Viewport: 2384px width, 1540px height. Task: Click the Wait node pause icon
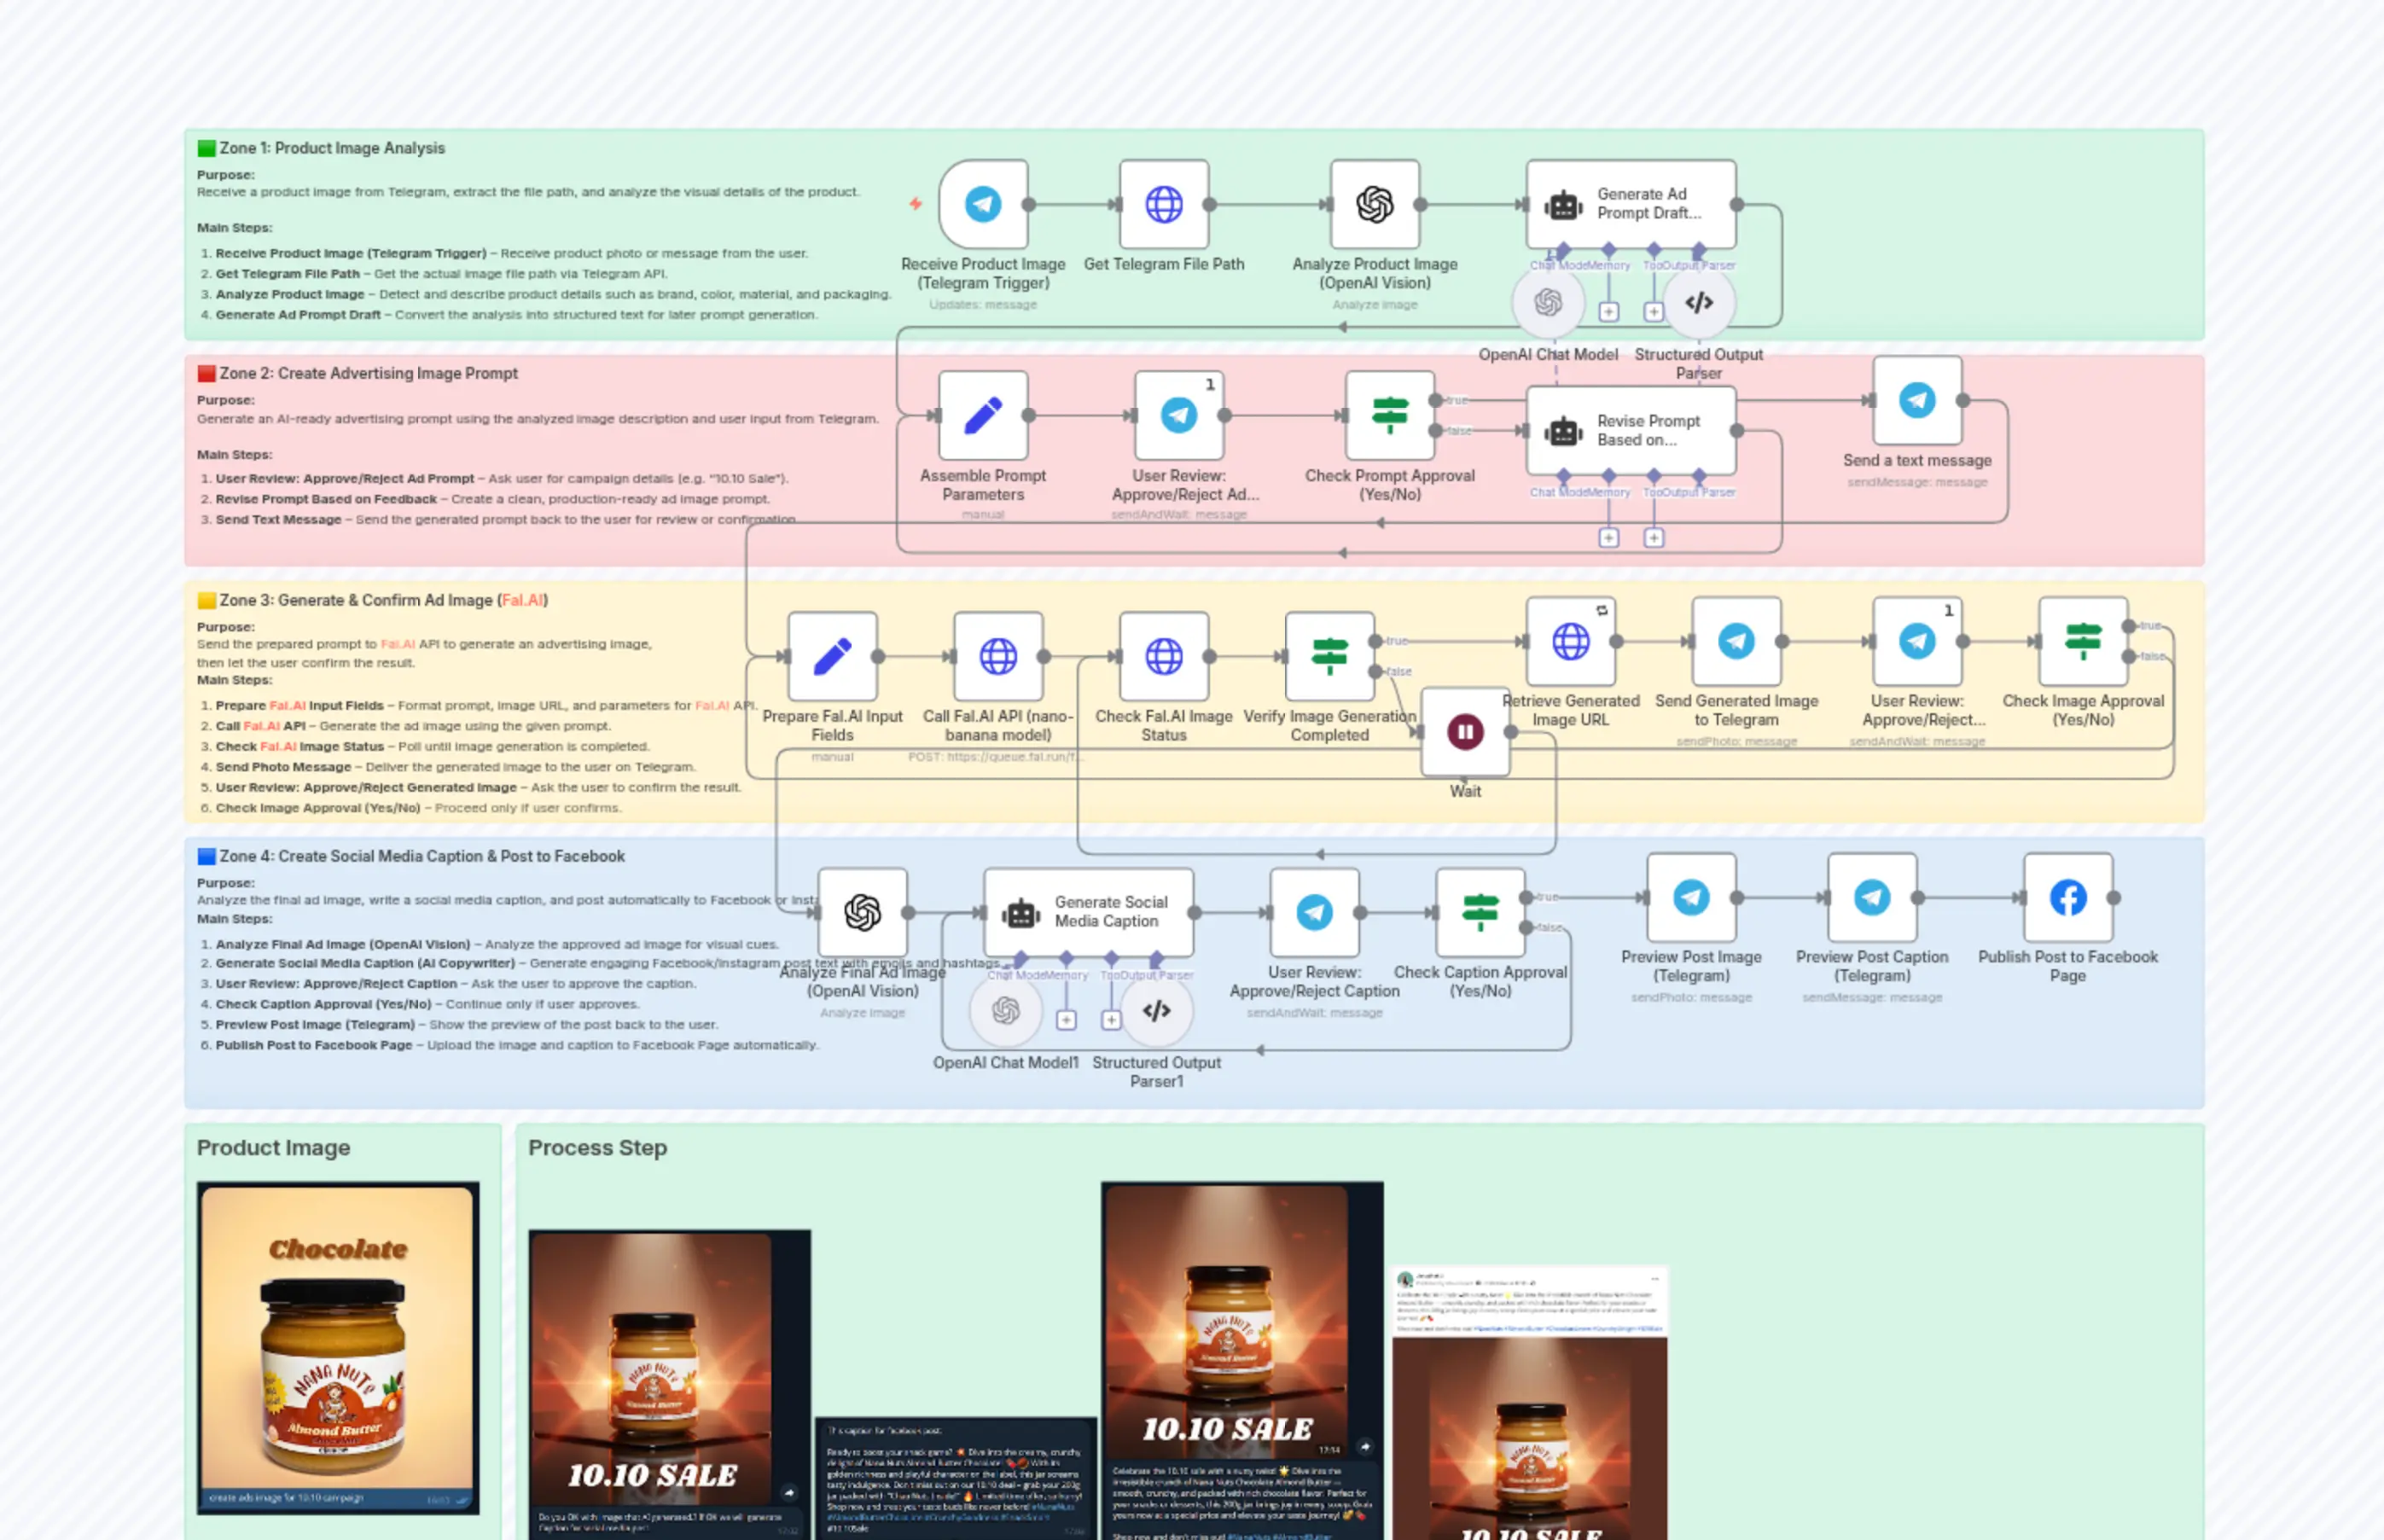(1464, 731)
